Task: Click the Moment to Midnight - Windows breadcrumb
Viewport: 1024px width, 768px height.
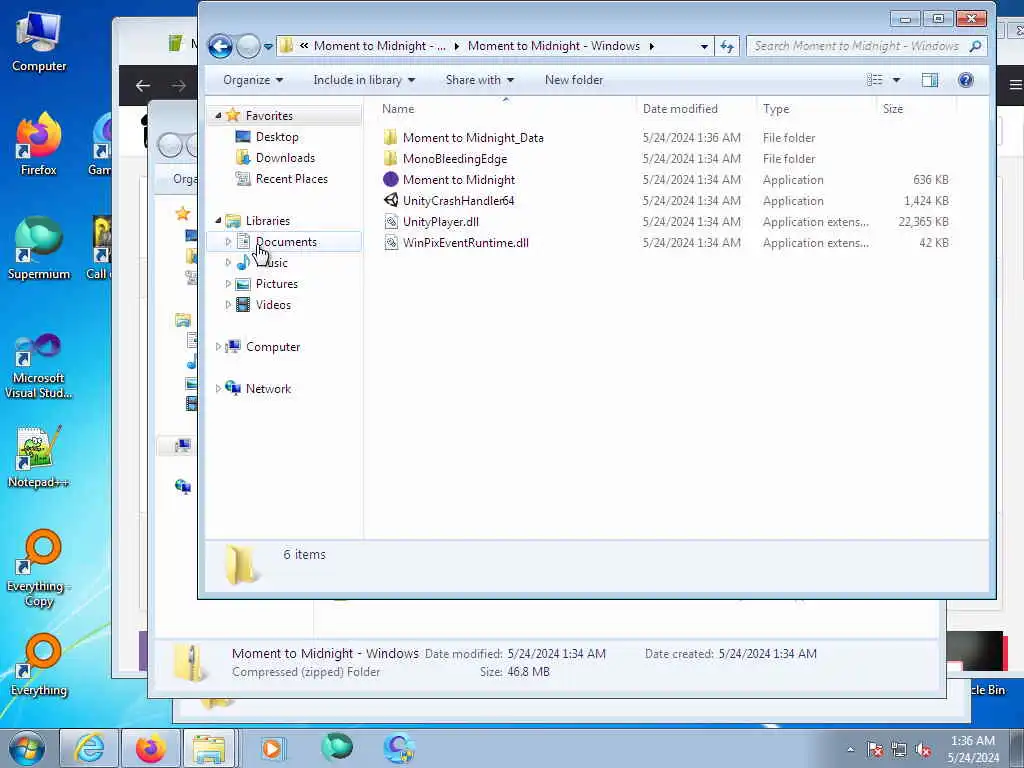Action: 554,46
